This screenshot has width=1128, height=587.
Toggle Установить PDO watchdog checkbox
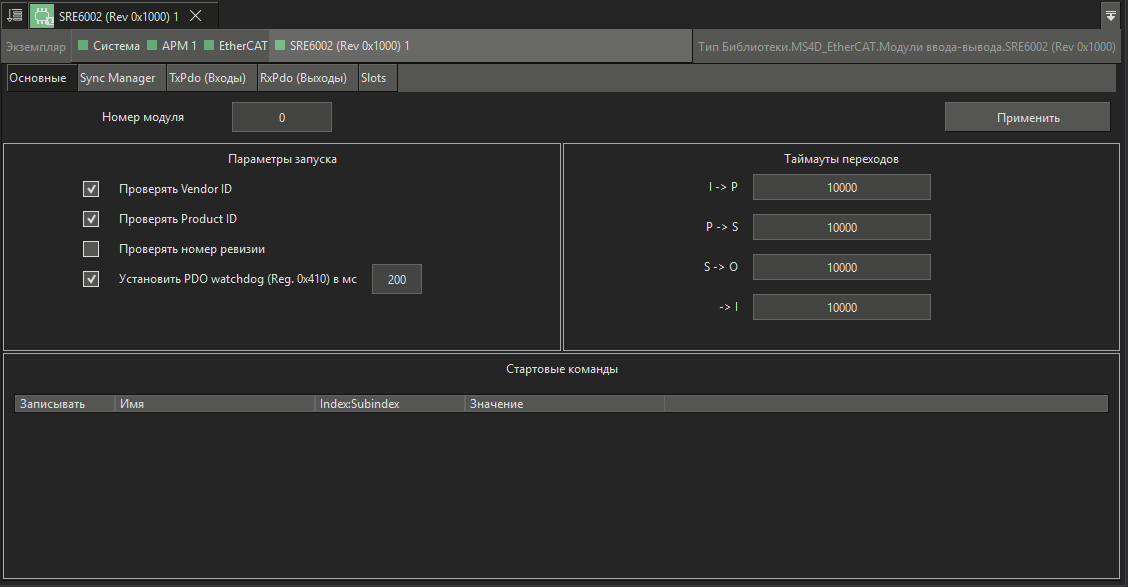tap(91, 279)
